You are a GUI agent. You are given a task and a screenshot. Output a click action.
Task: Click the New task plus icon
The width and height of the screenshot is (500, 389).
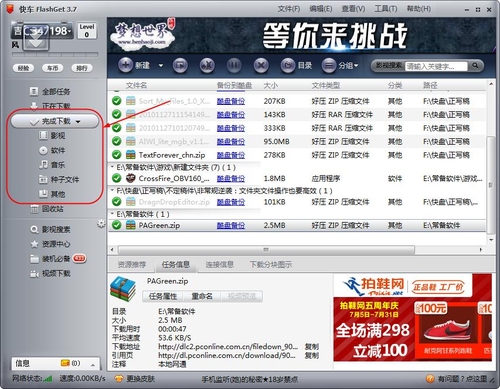(126, 65)
